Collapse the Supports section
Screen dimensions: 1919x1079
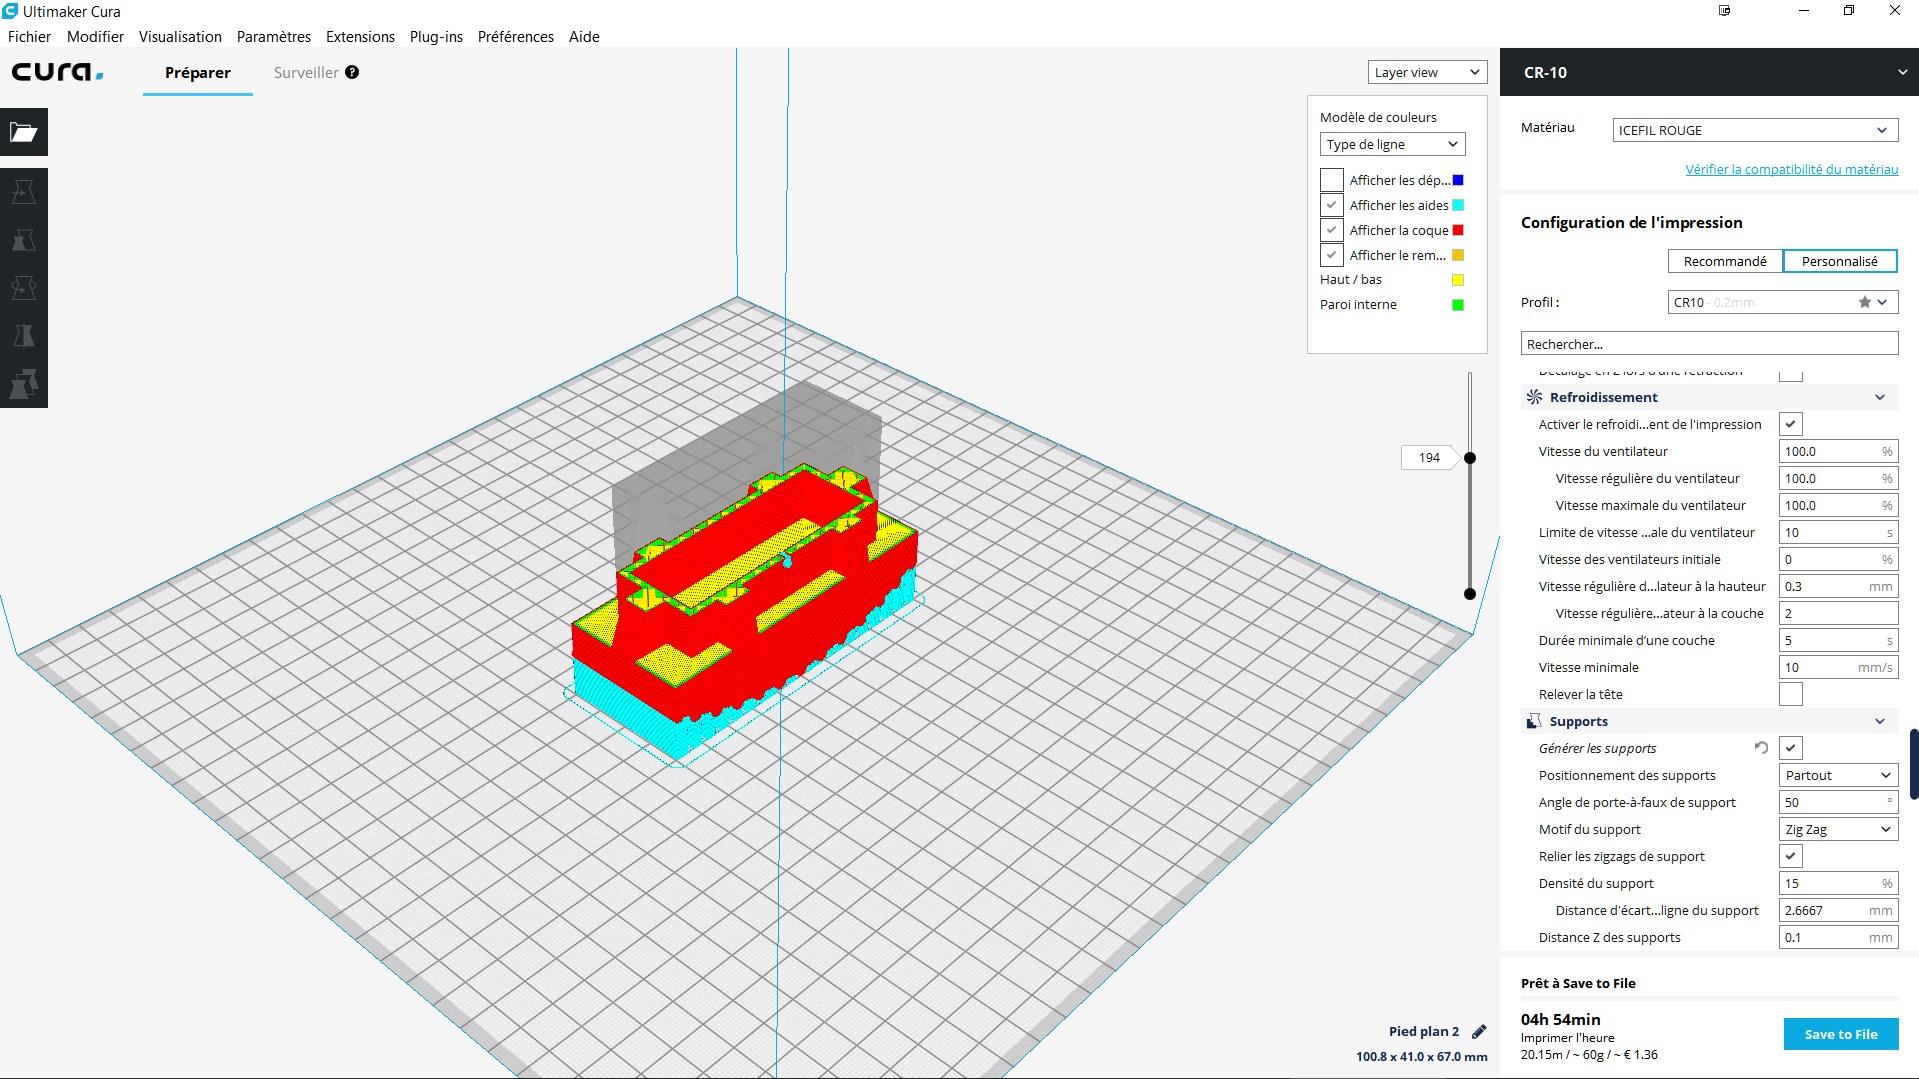tap(1879, 721)
